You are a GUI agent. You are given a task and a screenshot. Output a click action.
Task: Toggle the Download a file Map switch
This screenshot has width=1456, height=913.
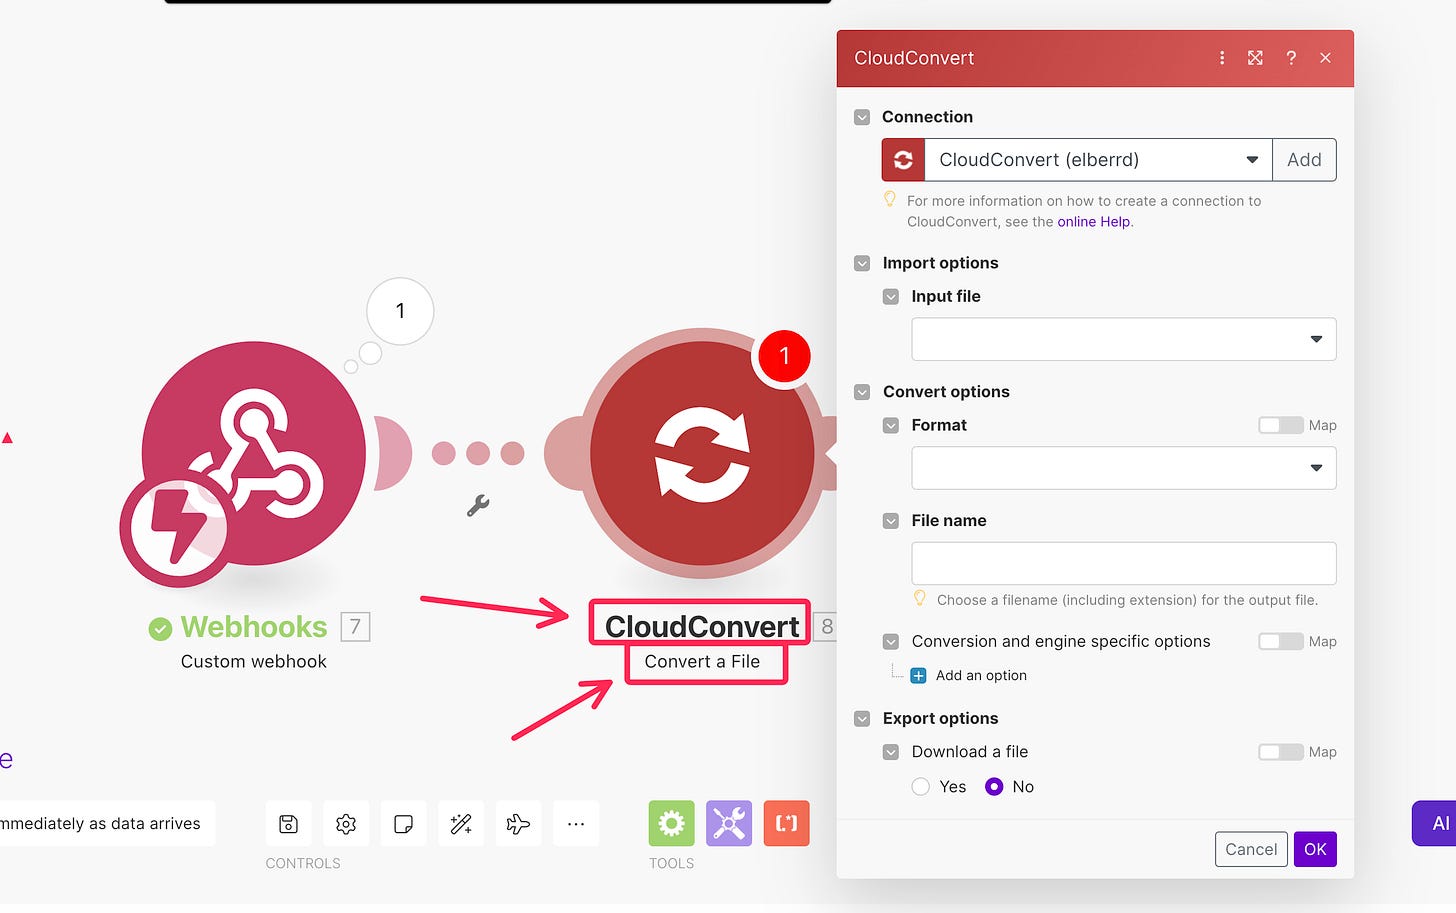(1280, 752)
